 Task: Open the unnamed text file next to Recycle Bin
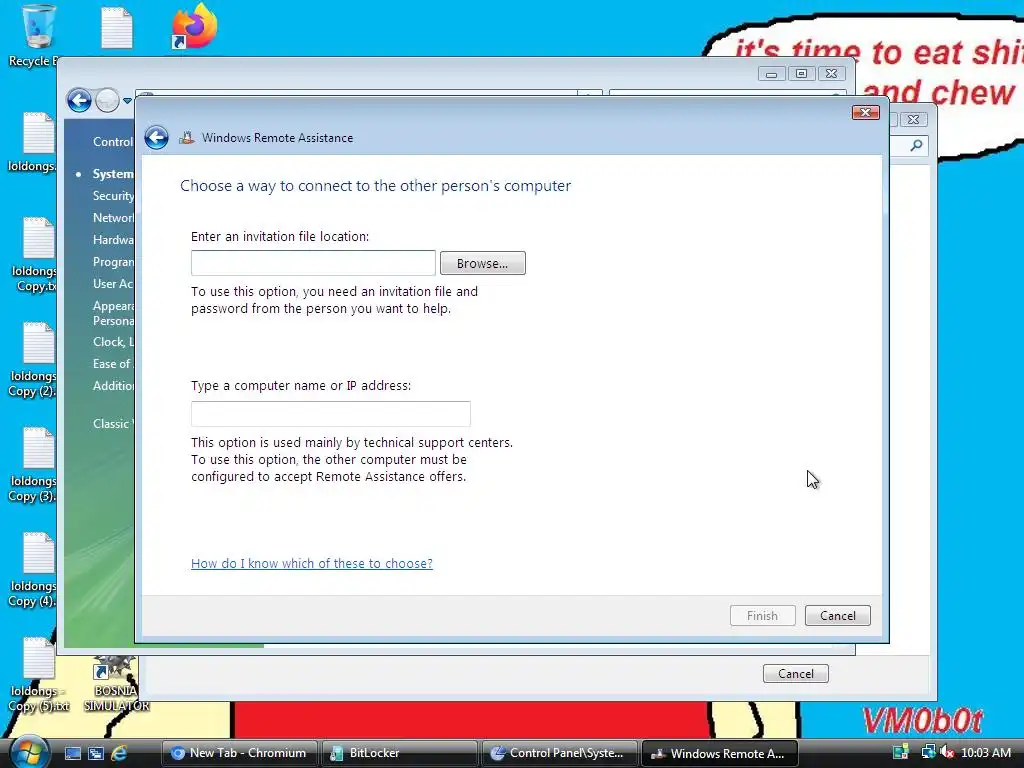tap(117, 27)
